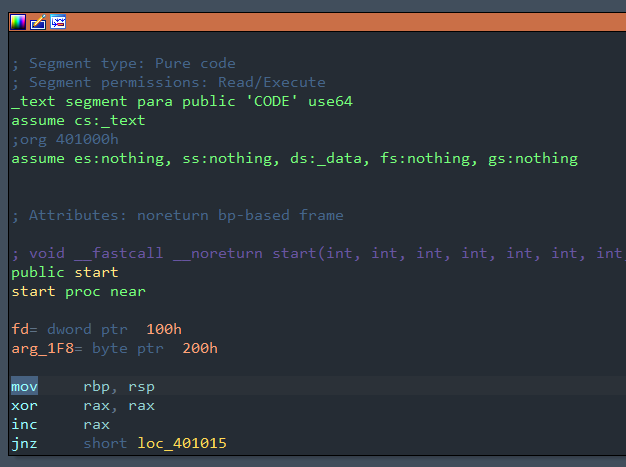Click the 'assume cs:_text' line
Viewport: 626px width, 467px height.
click(x=78, y=121)
